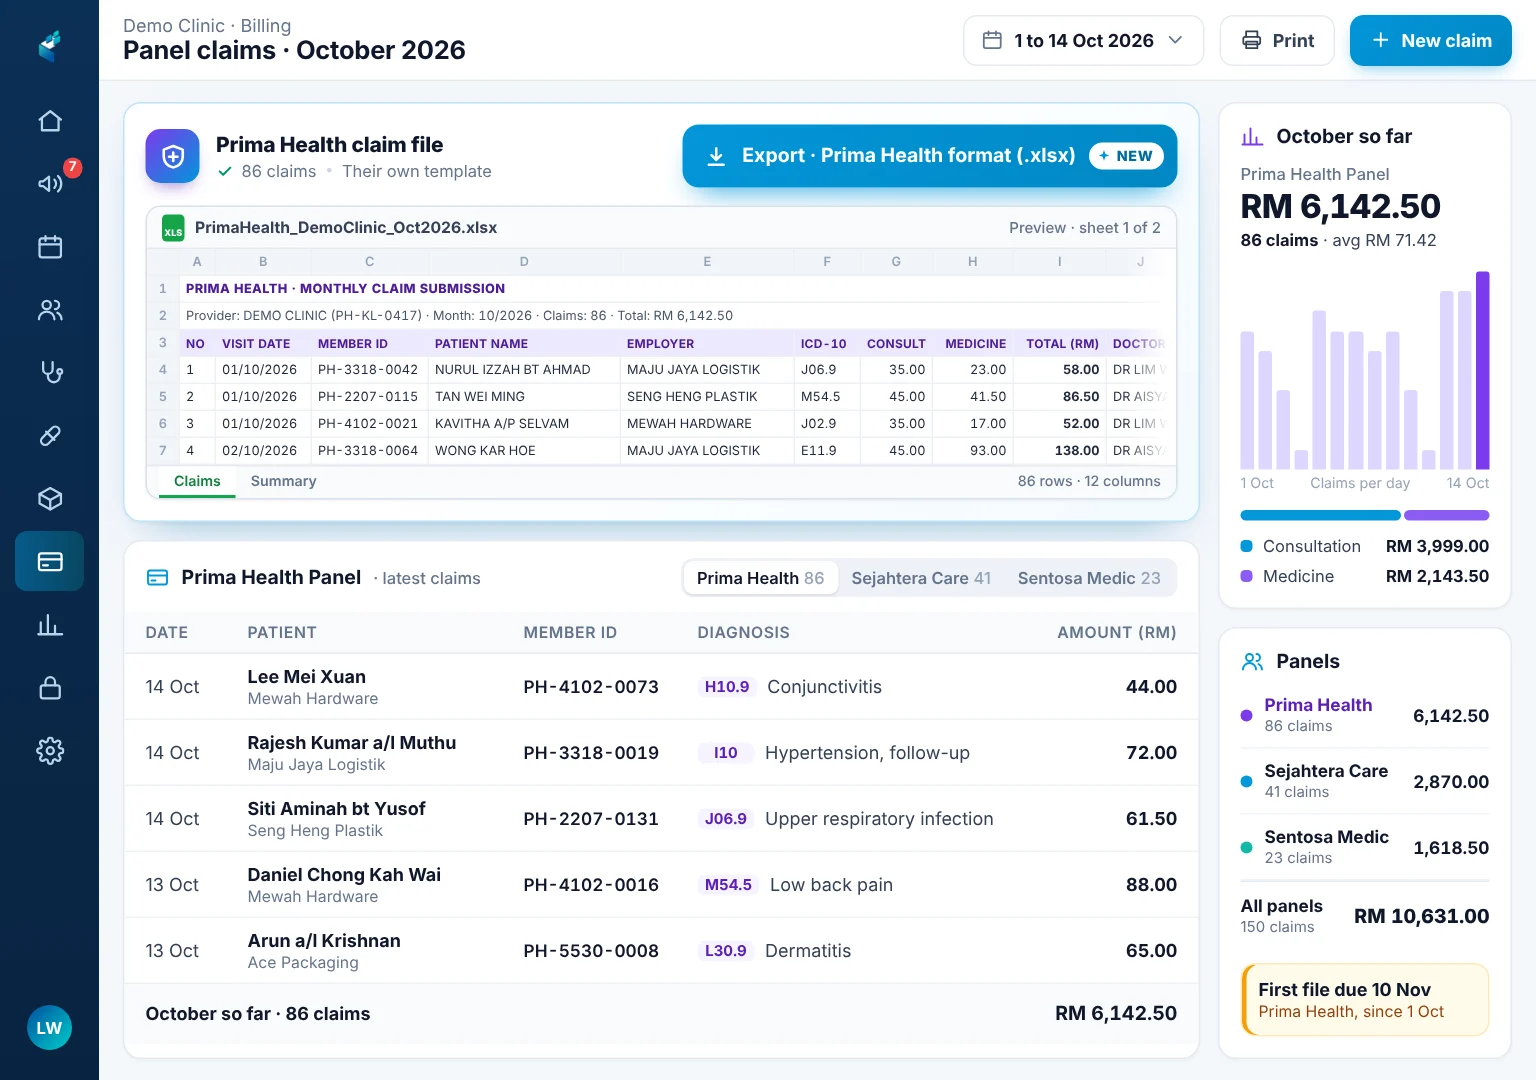Open the stethoscope consultation icon
The height and width of the screenshot is (1080, 1536).
click(x=50, y=373)
